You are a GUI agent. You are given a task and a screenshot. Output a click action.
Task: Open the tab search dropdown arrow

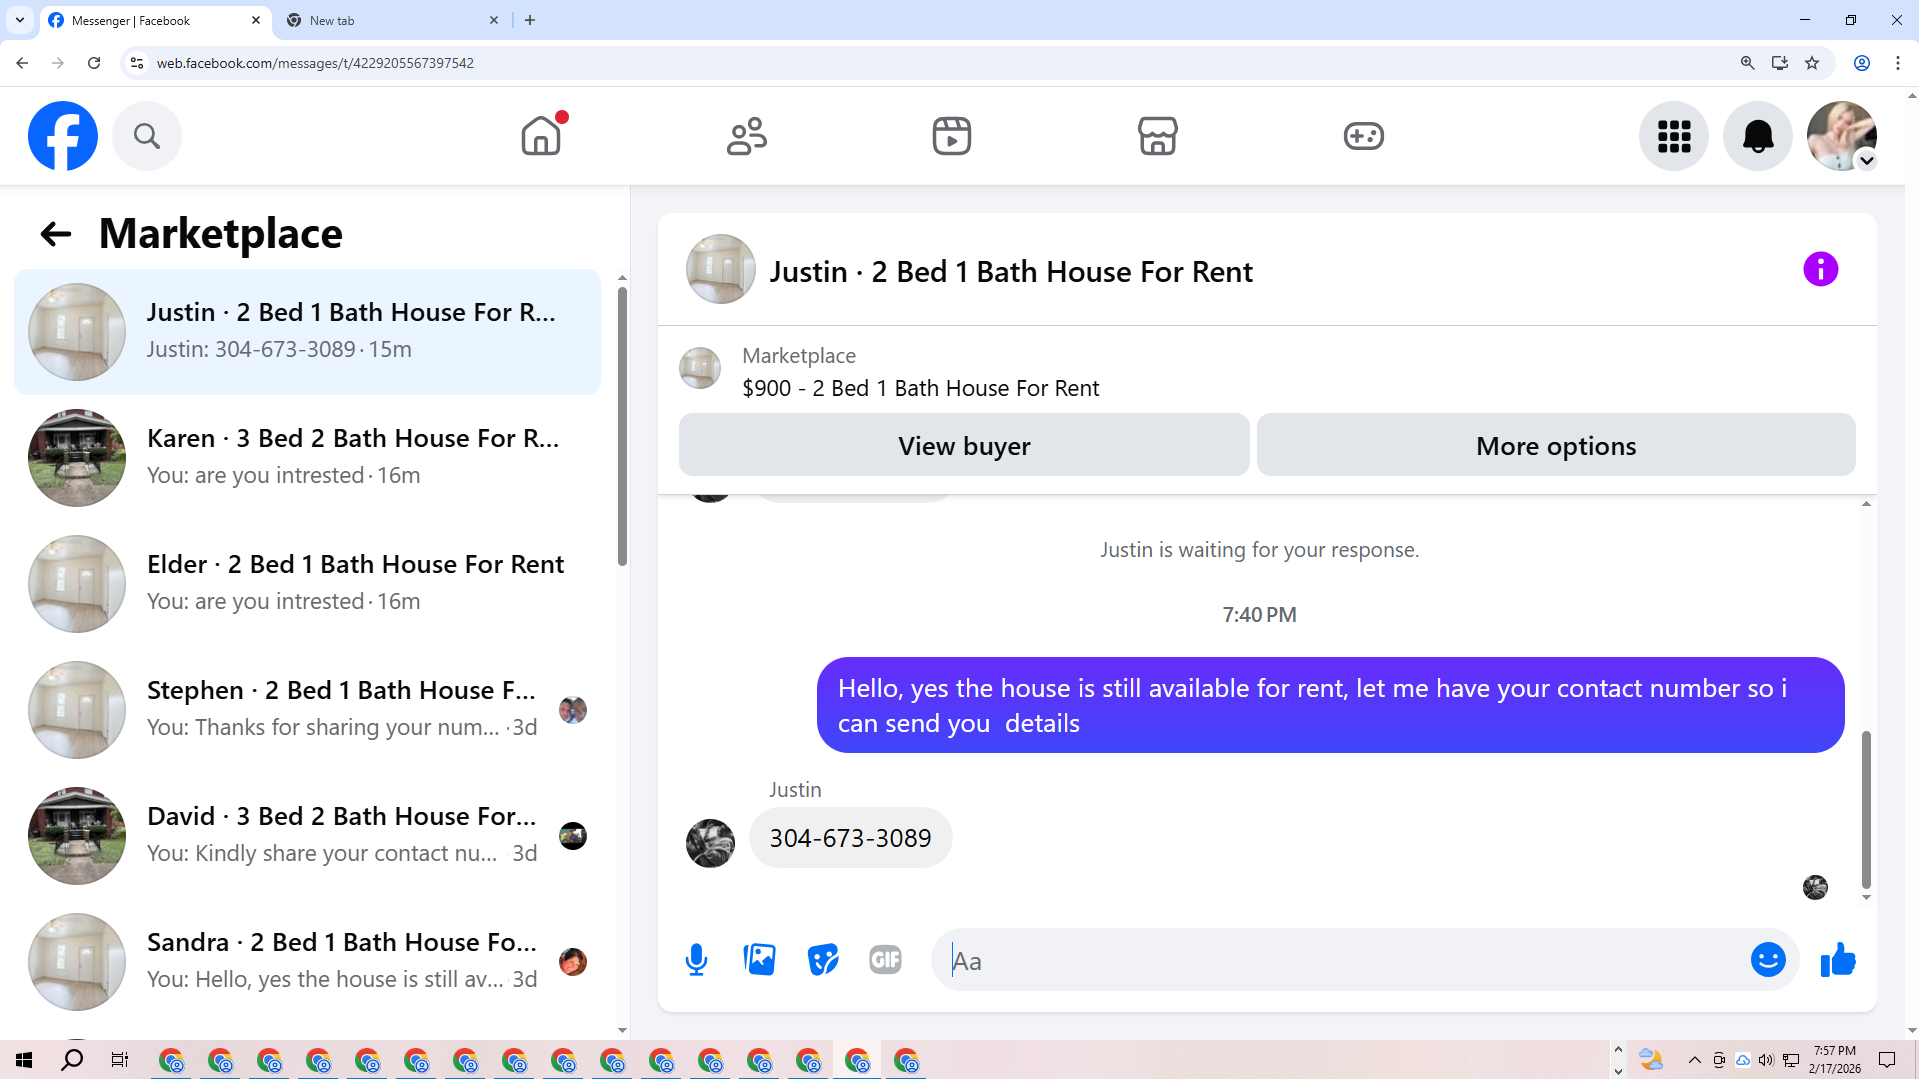[x=20, y=20]
